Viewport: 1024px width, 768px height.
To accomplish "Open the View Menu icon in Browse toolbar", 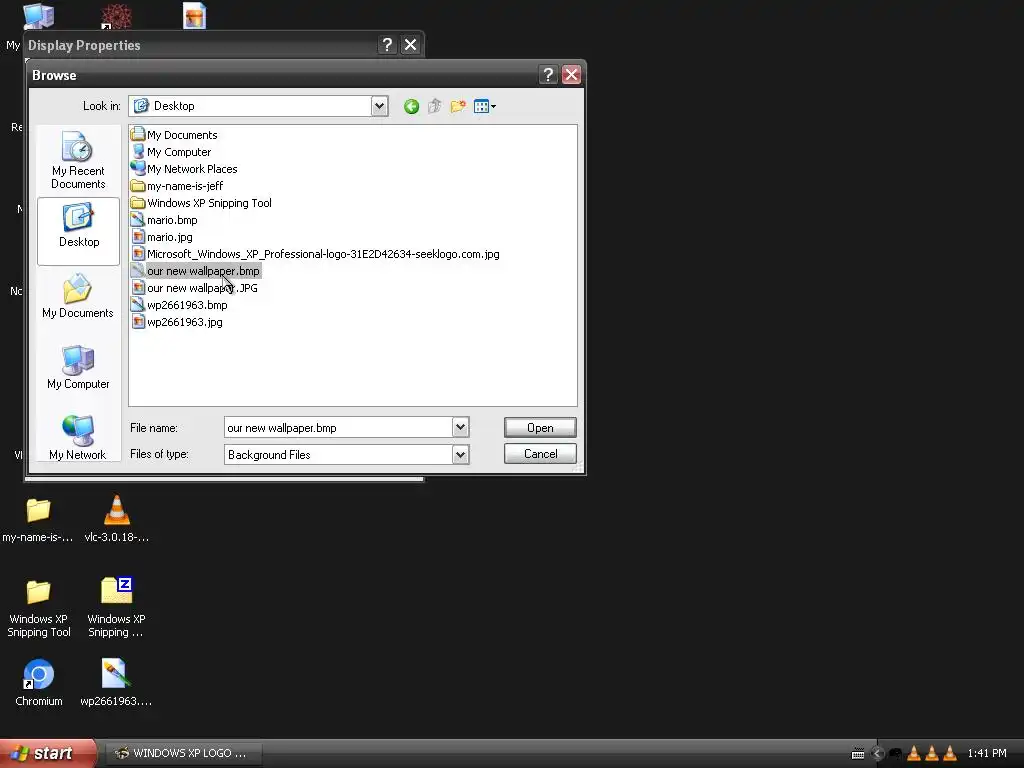I will pos(484,106).
